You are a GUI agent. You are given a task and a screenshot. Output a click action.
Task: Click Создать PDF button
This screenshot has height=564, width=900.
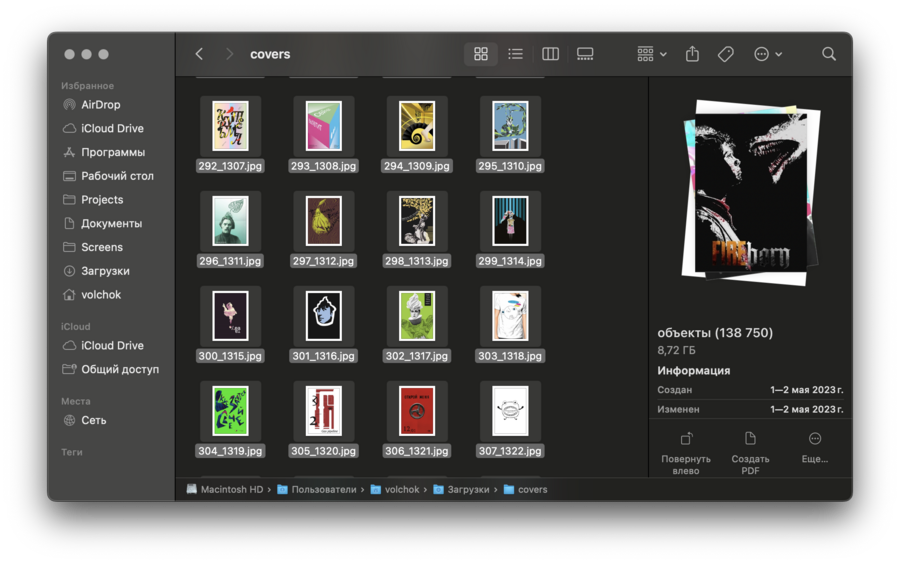coord(750,439)
